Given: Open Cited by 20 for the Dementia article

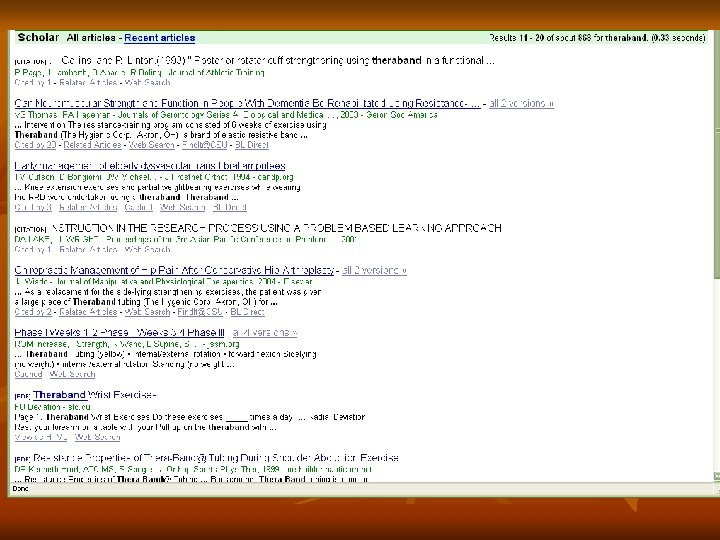Looking at the screenshot, I should pos(35,145).
